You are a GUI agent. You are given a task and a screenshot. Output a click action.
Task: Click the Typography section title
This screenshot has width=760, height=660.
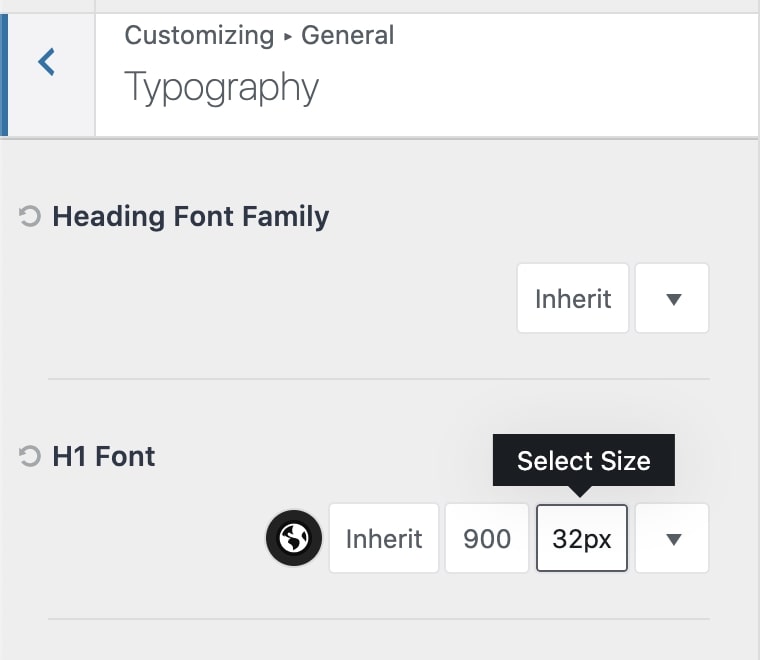pyautogui.click(x=221, y=88)
